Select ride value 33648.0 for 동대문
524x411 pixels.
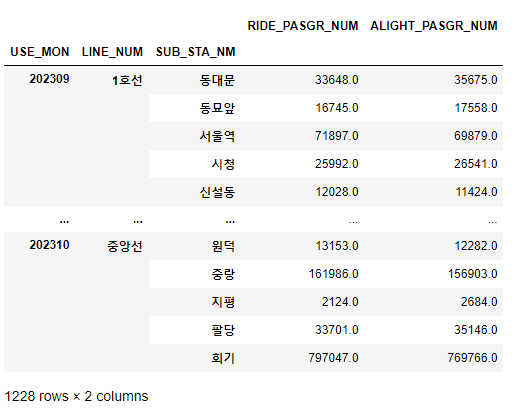tap(337, 80)
